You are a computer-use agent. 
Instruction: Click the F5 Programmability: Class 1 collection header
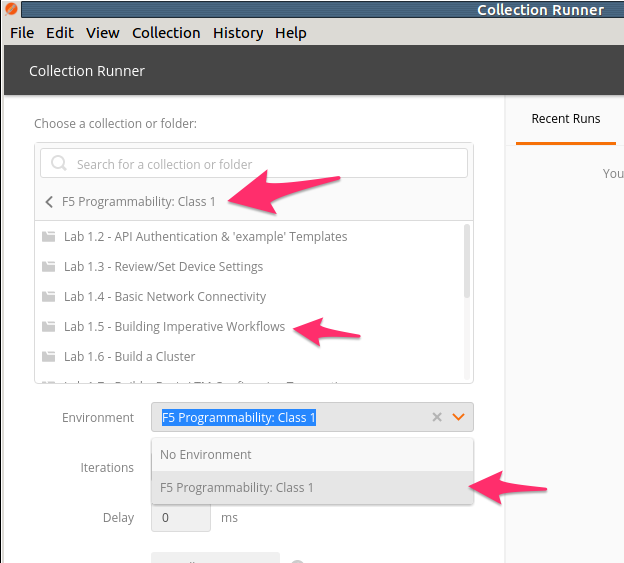pos(138,202)
